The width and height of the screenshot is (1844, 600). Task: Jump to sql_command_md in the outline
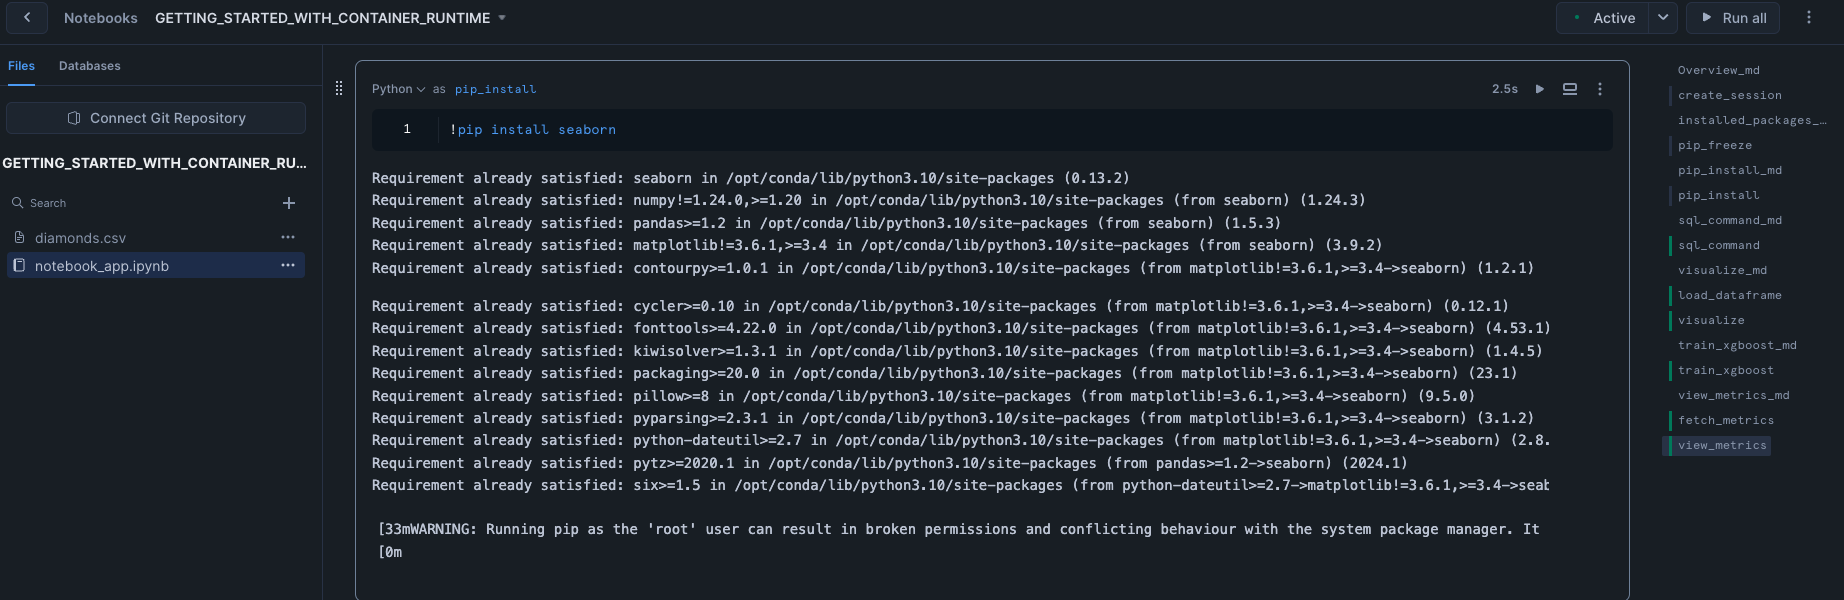point(1730,220)
